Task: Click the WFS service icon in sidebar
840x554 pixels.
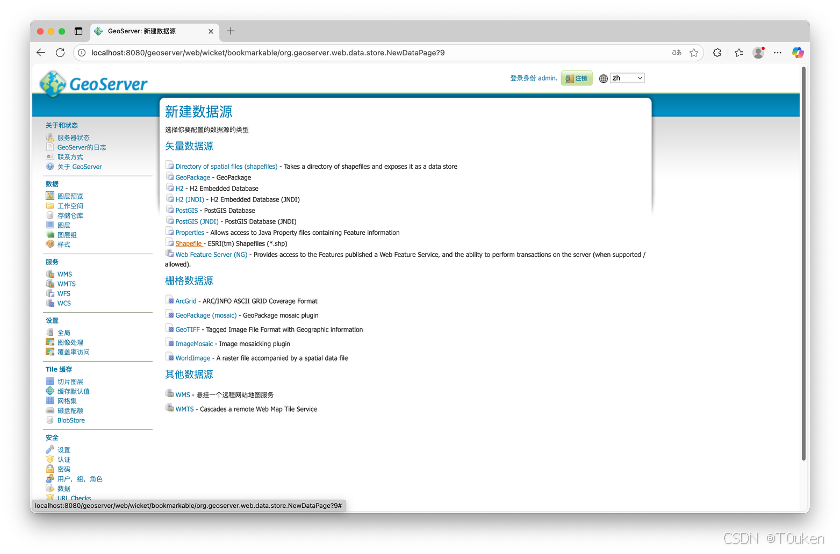Action: click(50, 294)
